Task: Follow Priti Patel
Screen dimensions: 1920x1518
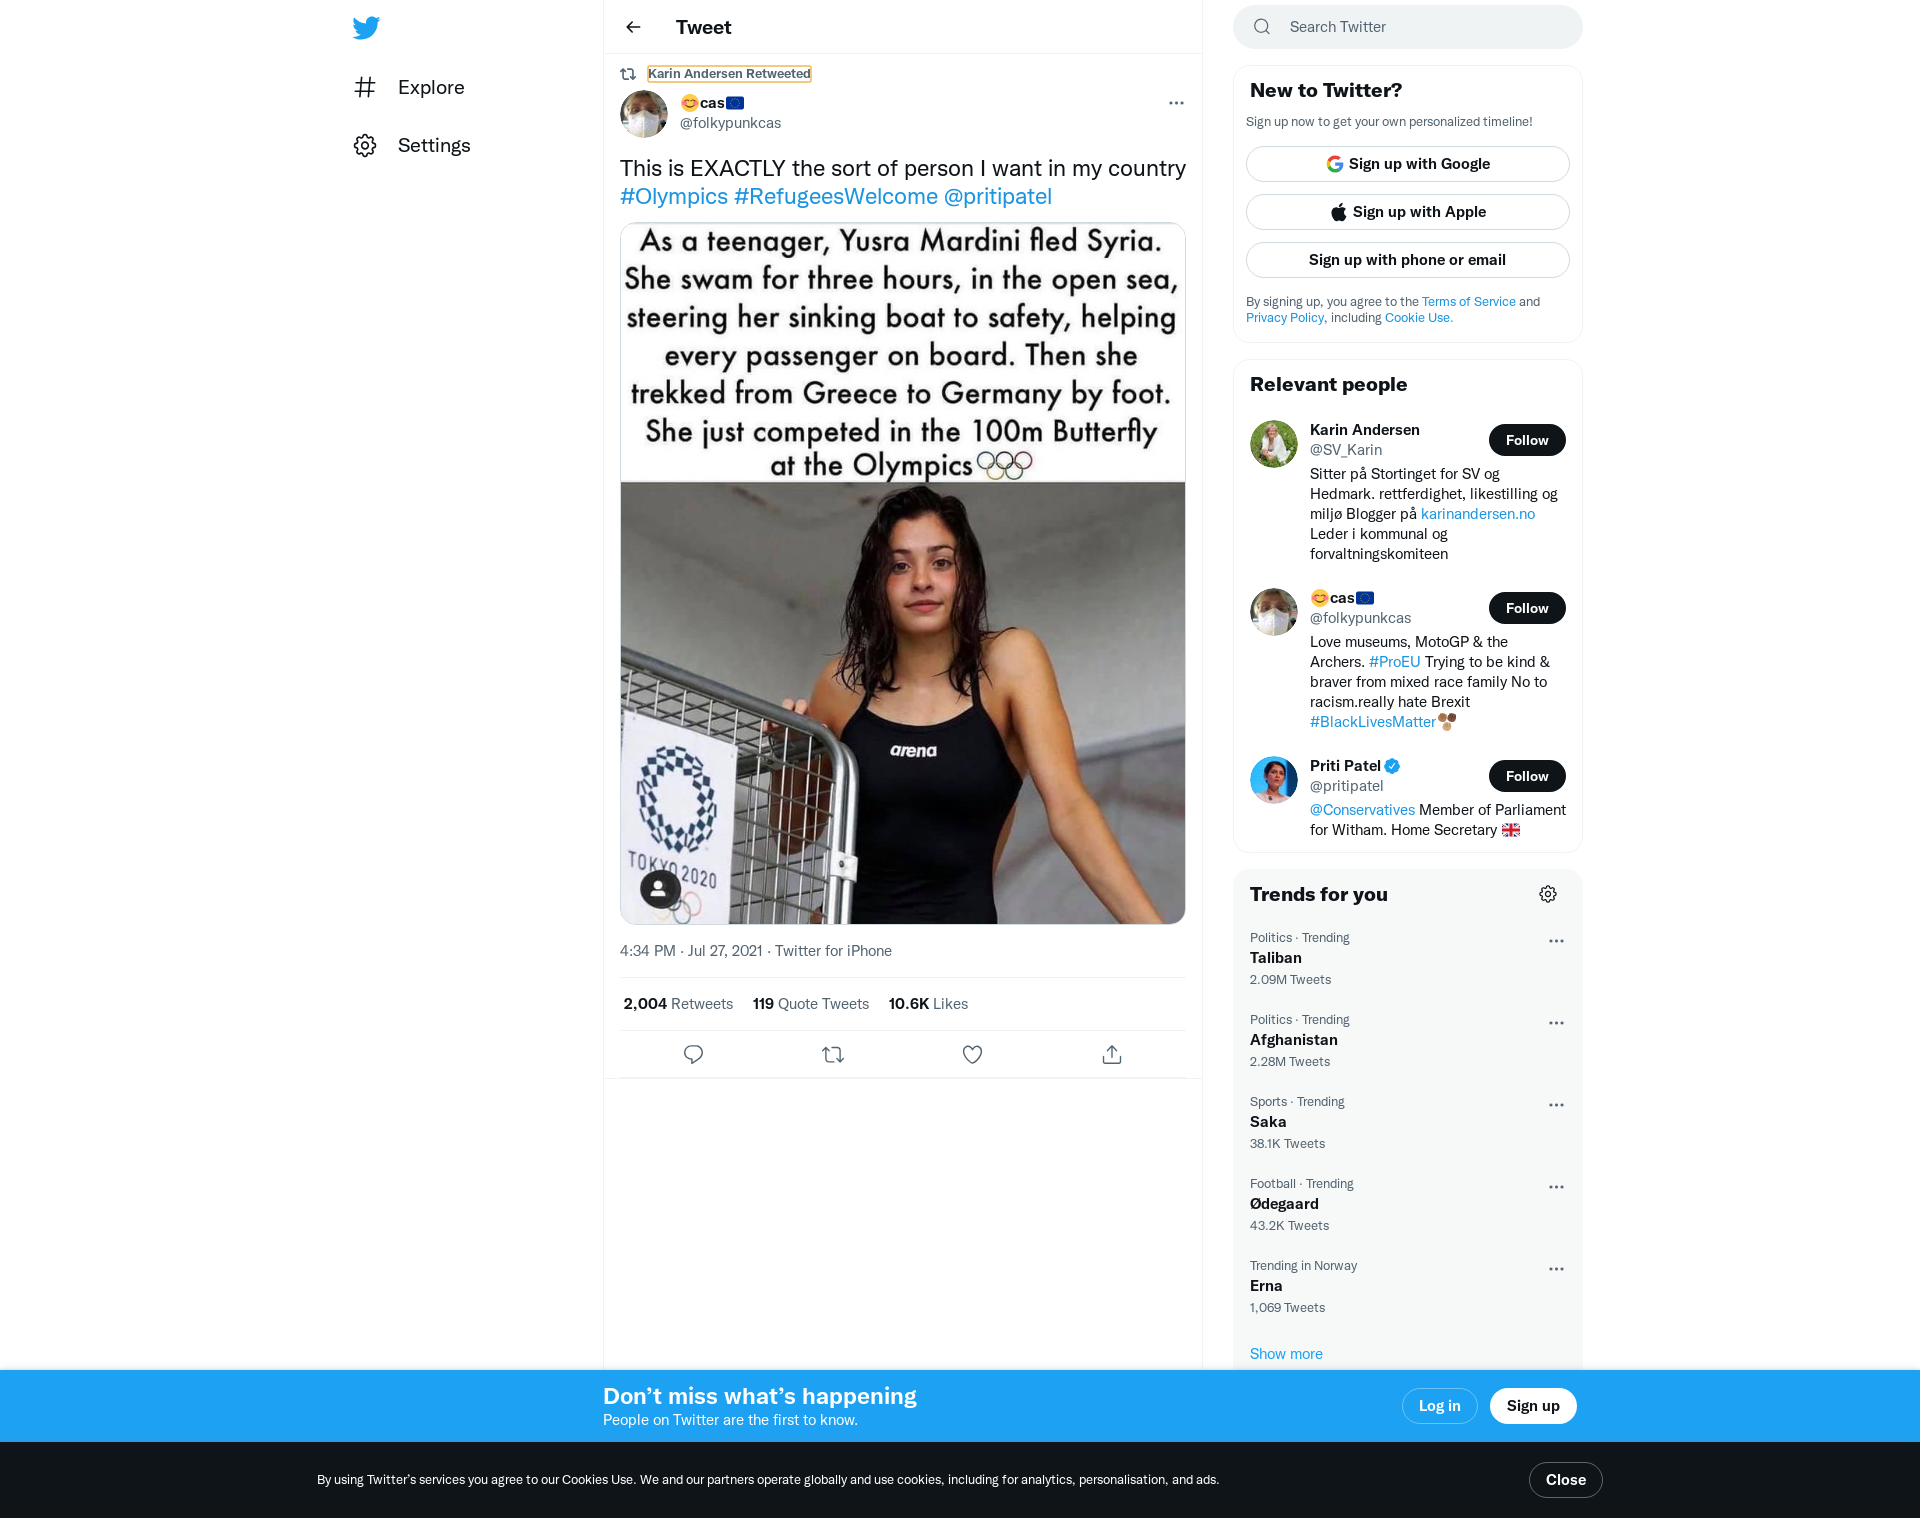Action: click(1527, 776)
